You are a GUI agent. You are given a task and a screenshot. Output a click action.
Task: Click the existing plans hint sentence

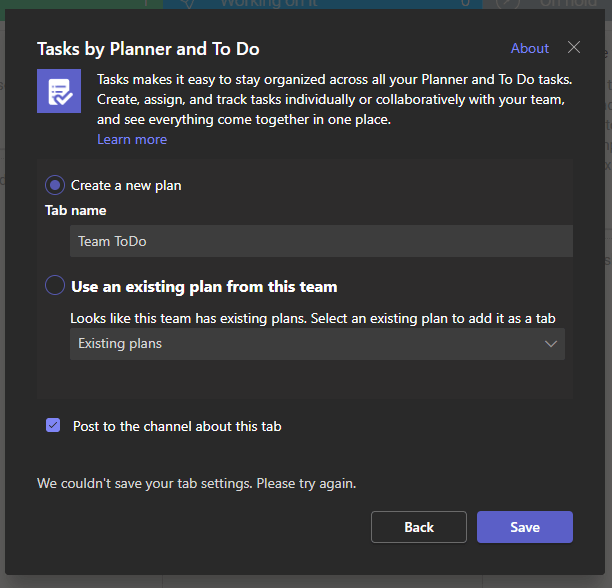tap(313, 318)
